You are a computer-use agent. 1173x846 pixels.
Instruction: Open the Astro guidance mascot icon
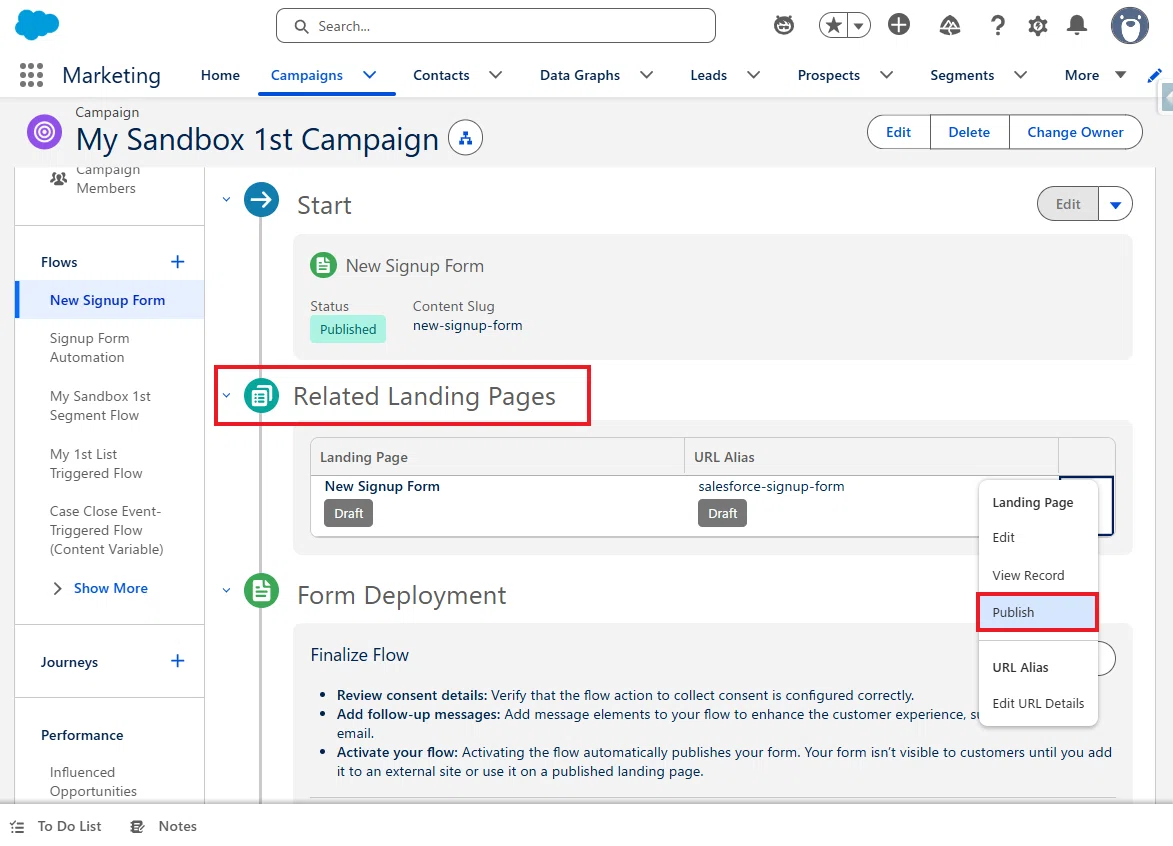click(783, 25)
